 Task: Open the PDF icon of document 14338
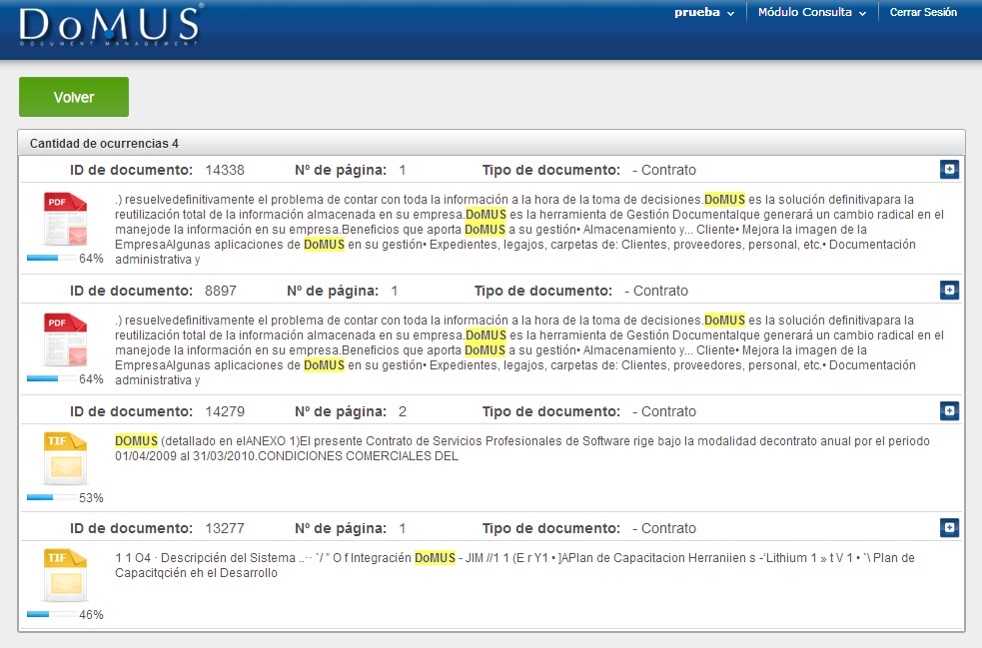pyautogui.click(x=65, y=219)
